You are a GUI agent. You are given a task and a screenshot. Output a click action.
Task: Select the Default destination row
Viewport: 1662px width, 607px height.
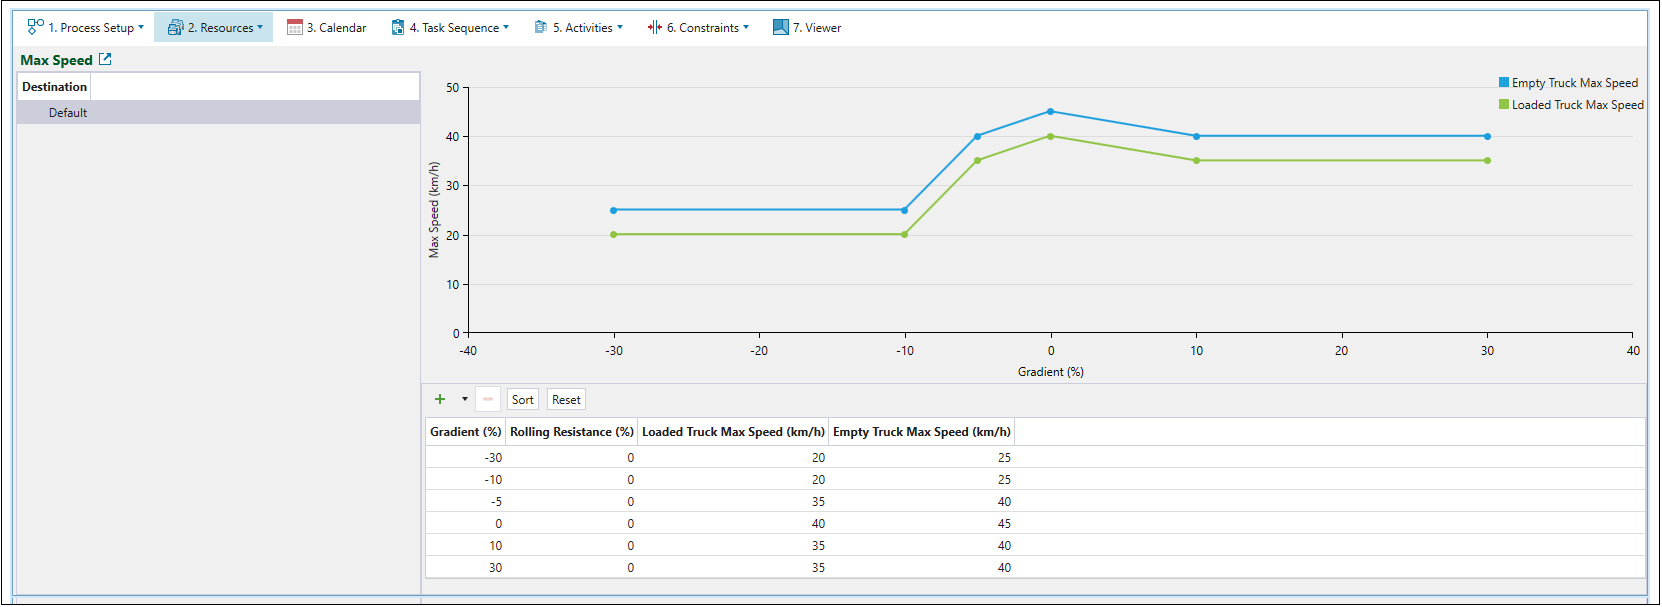pos(68,113)
